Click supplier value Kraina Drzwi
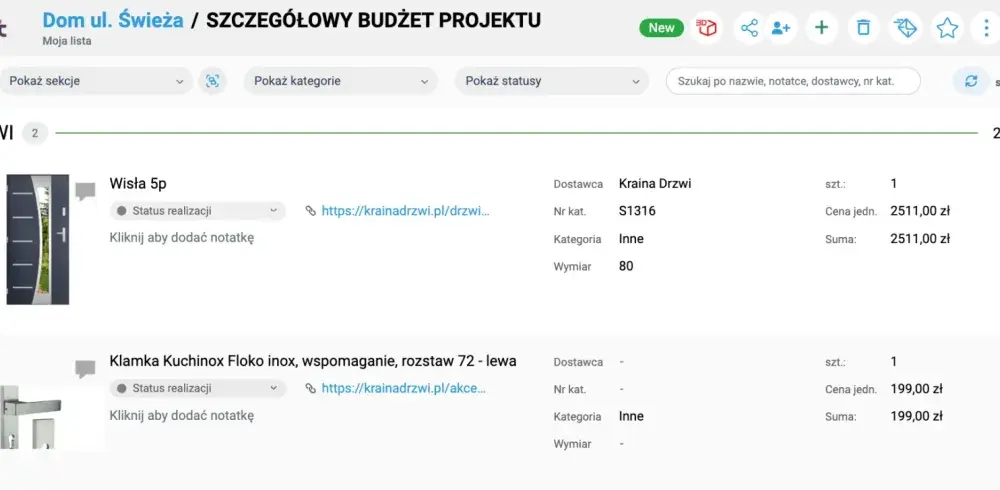Screen dimensions: 1000x490 (x=655, y=184)
